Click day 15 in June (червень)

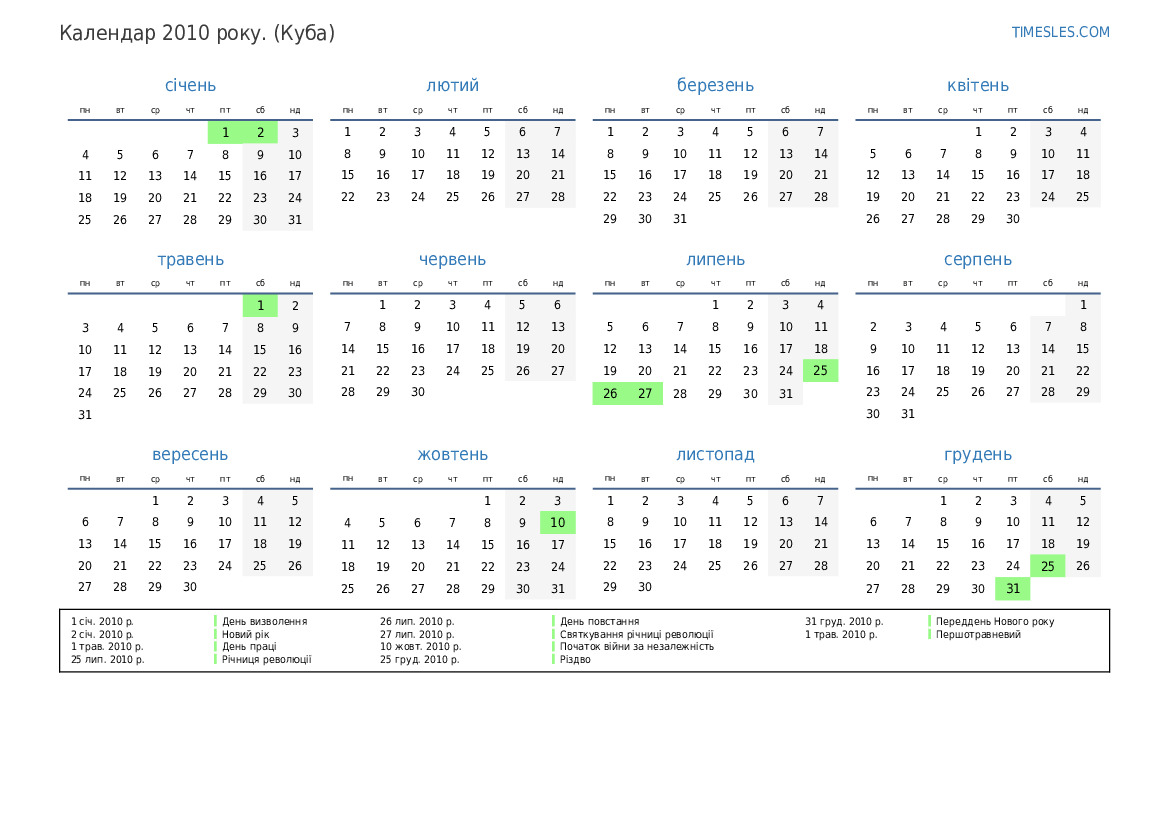click(382, 349)
